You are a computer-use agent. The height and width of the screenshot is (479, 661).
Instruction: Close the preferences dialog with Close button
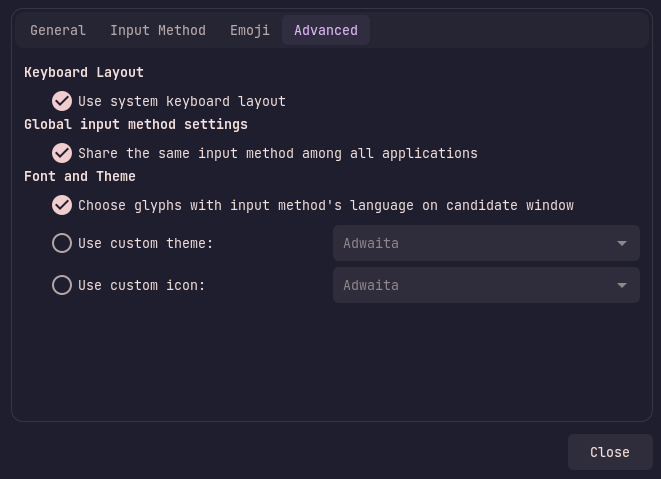610,452
